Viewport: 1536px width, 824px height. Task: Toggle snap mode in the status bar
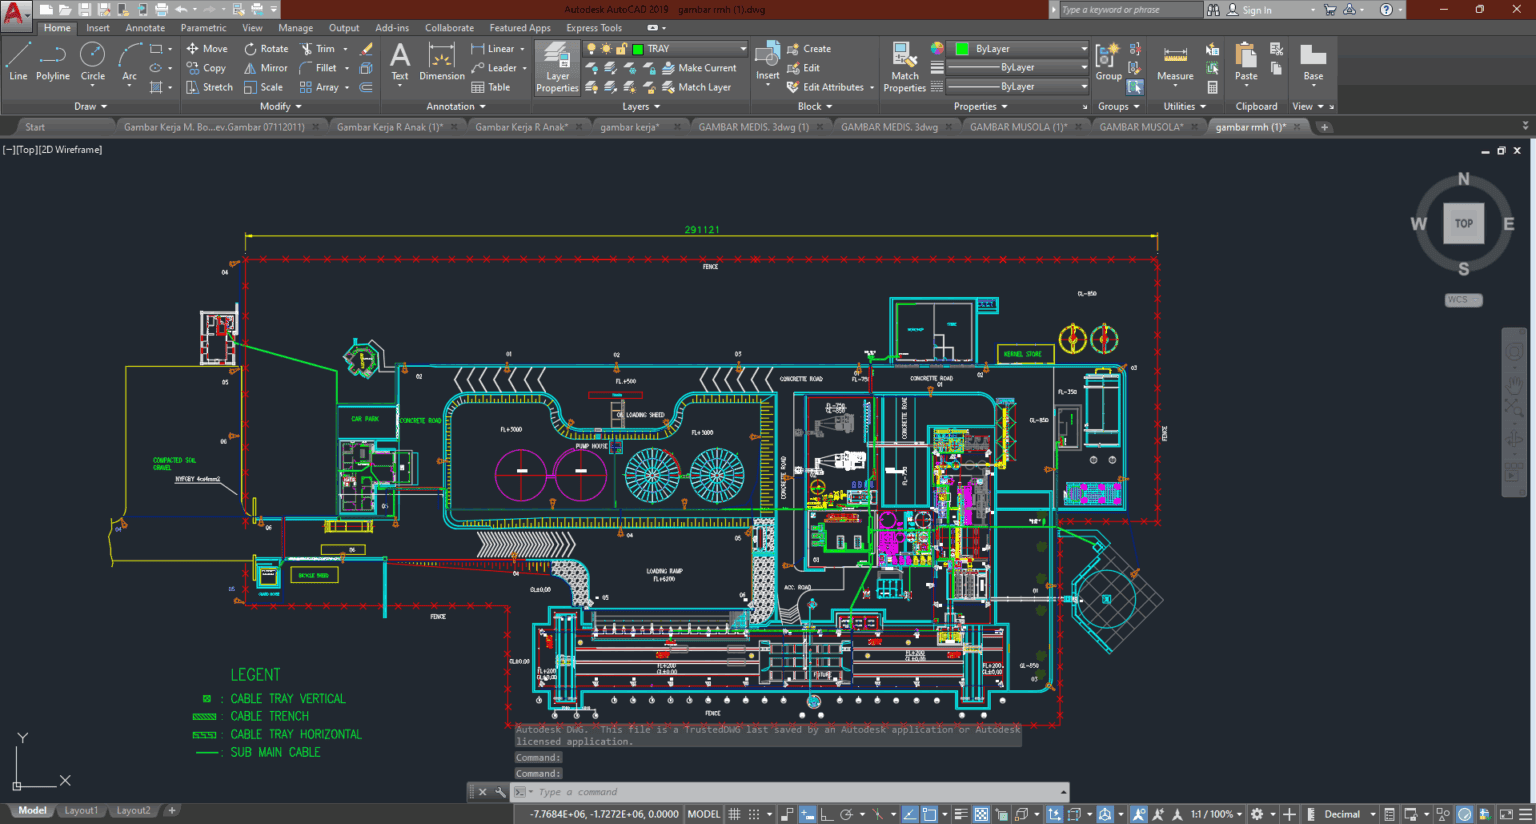pos(752,813)
